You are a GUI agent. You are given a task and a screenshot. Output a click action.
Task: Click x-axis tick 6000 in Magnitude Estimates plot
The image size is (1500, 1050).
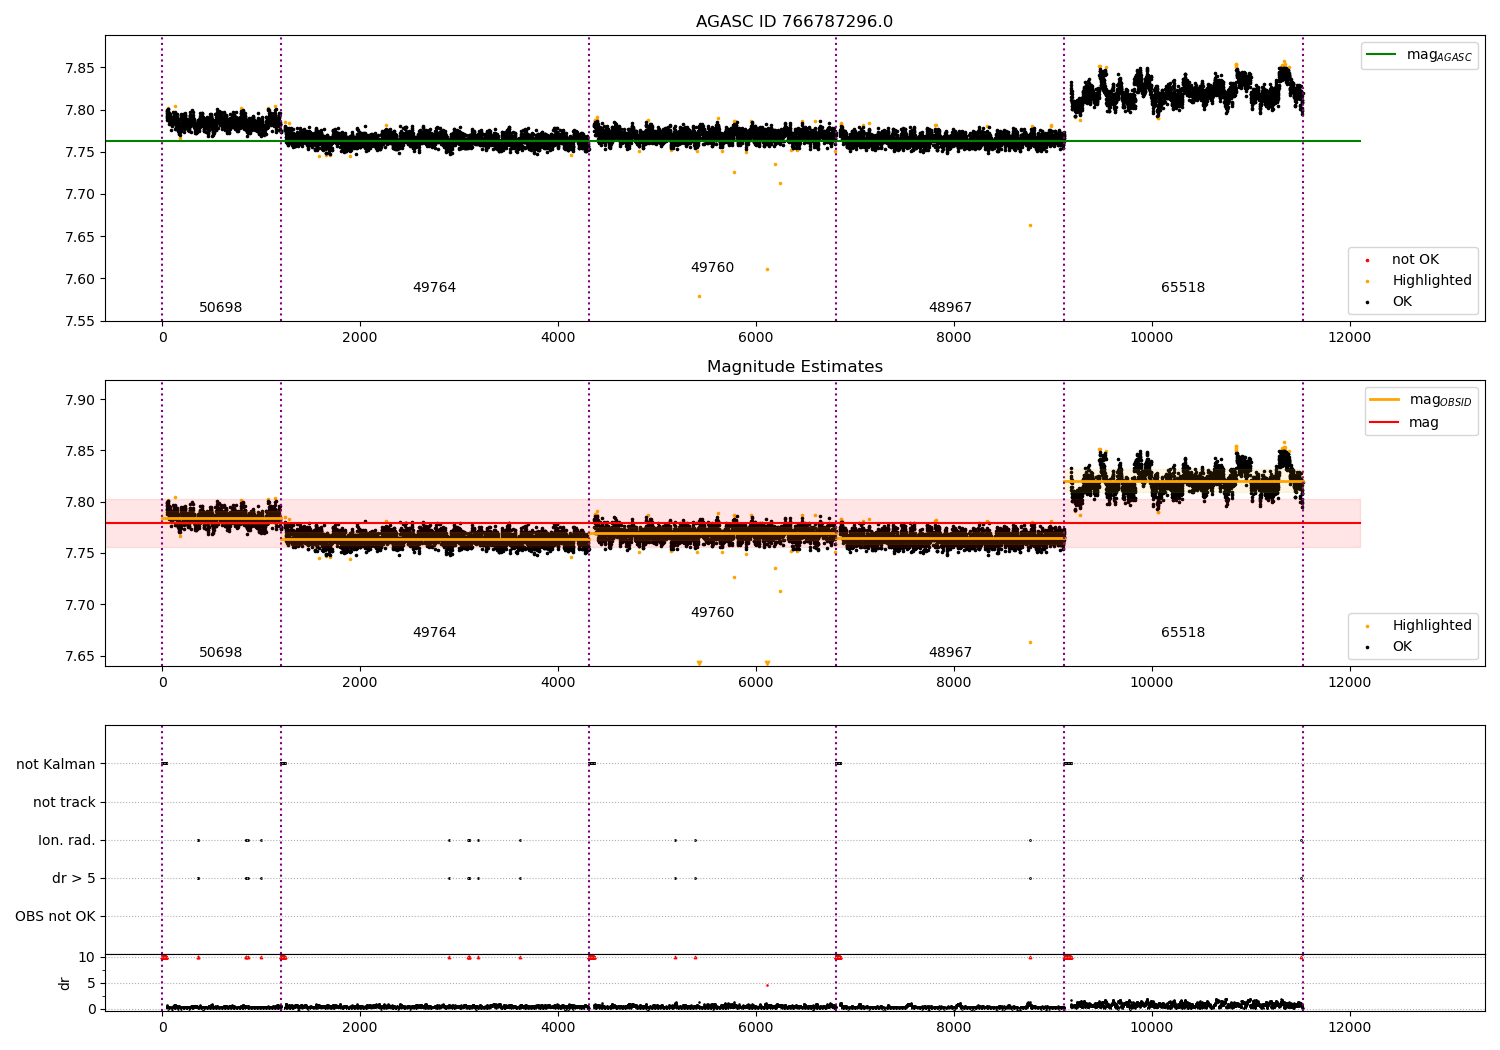pyautogui.click(x=755, y=682)
